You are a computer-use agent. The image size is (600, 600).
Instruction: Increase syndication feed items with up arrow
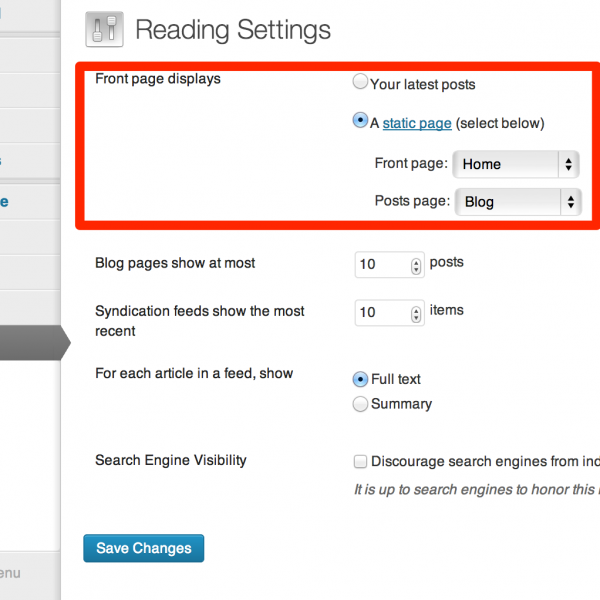(x=417, y=309)
